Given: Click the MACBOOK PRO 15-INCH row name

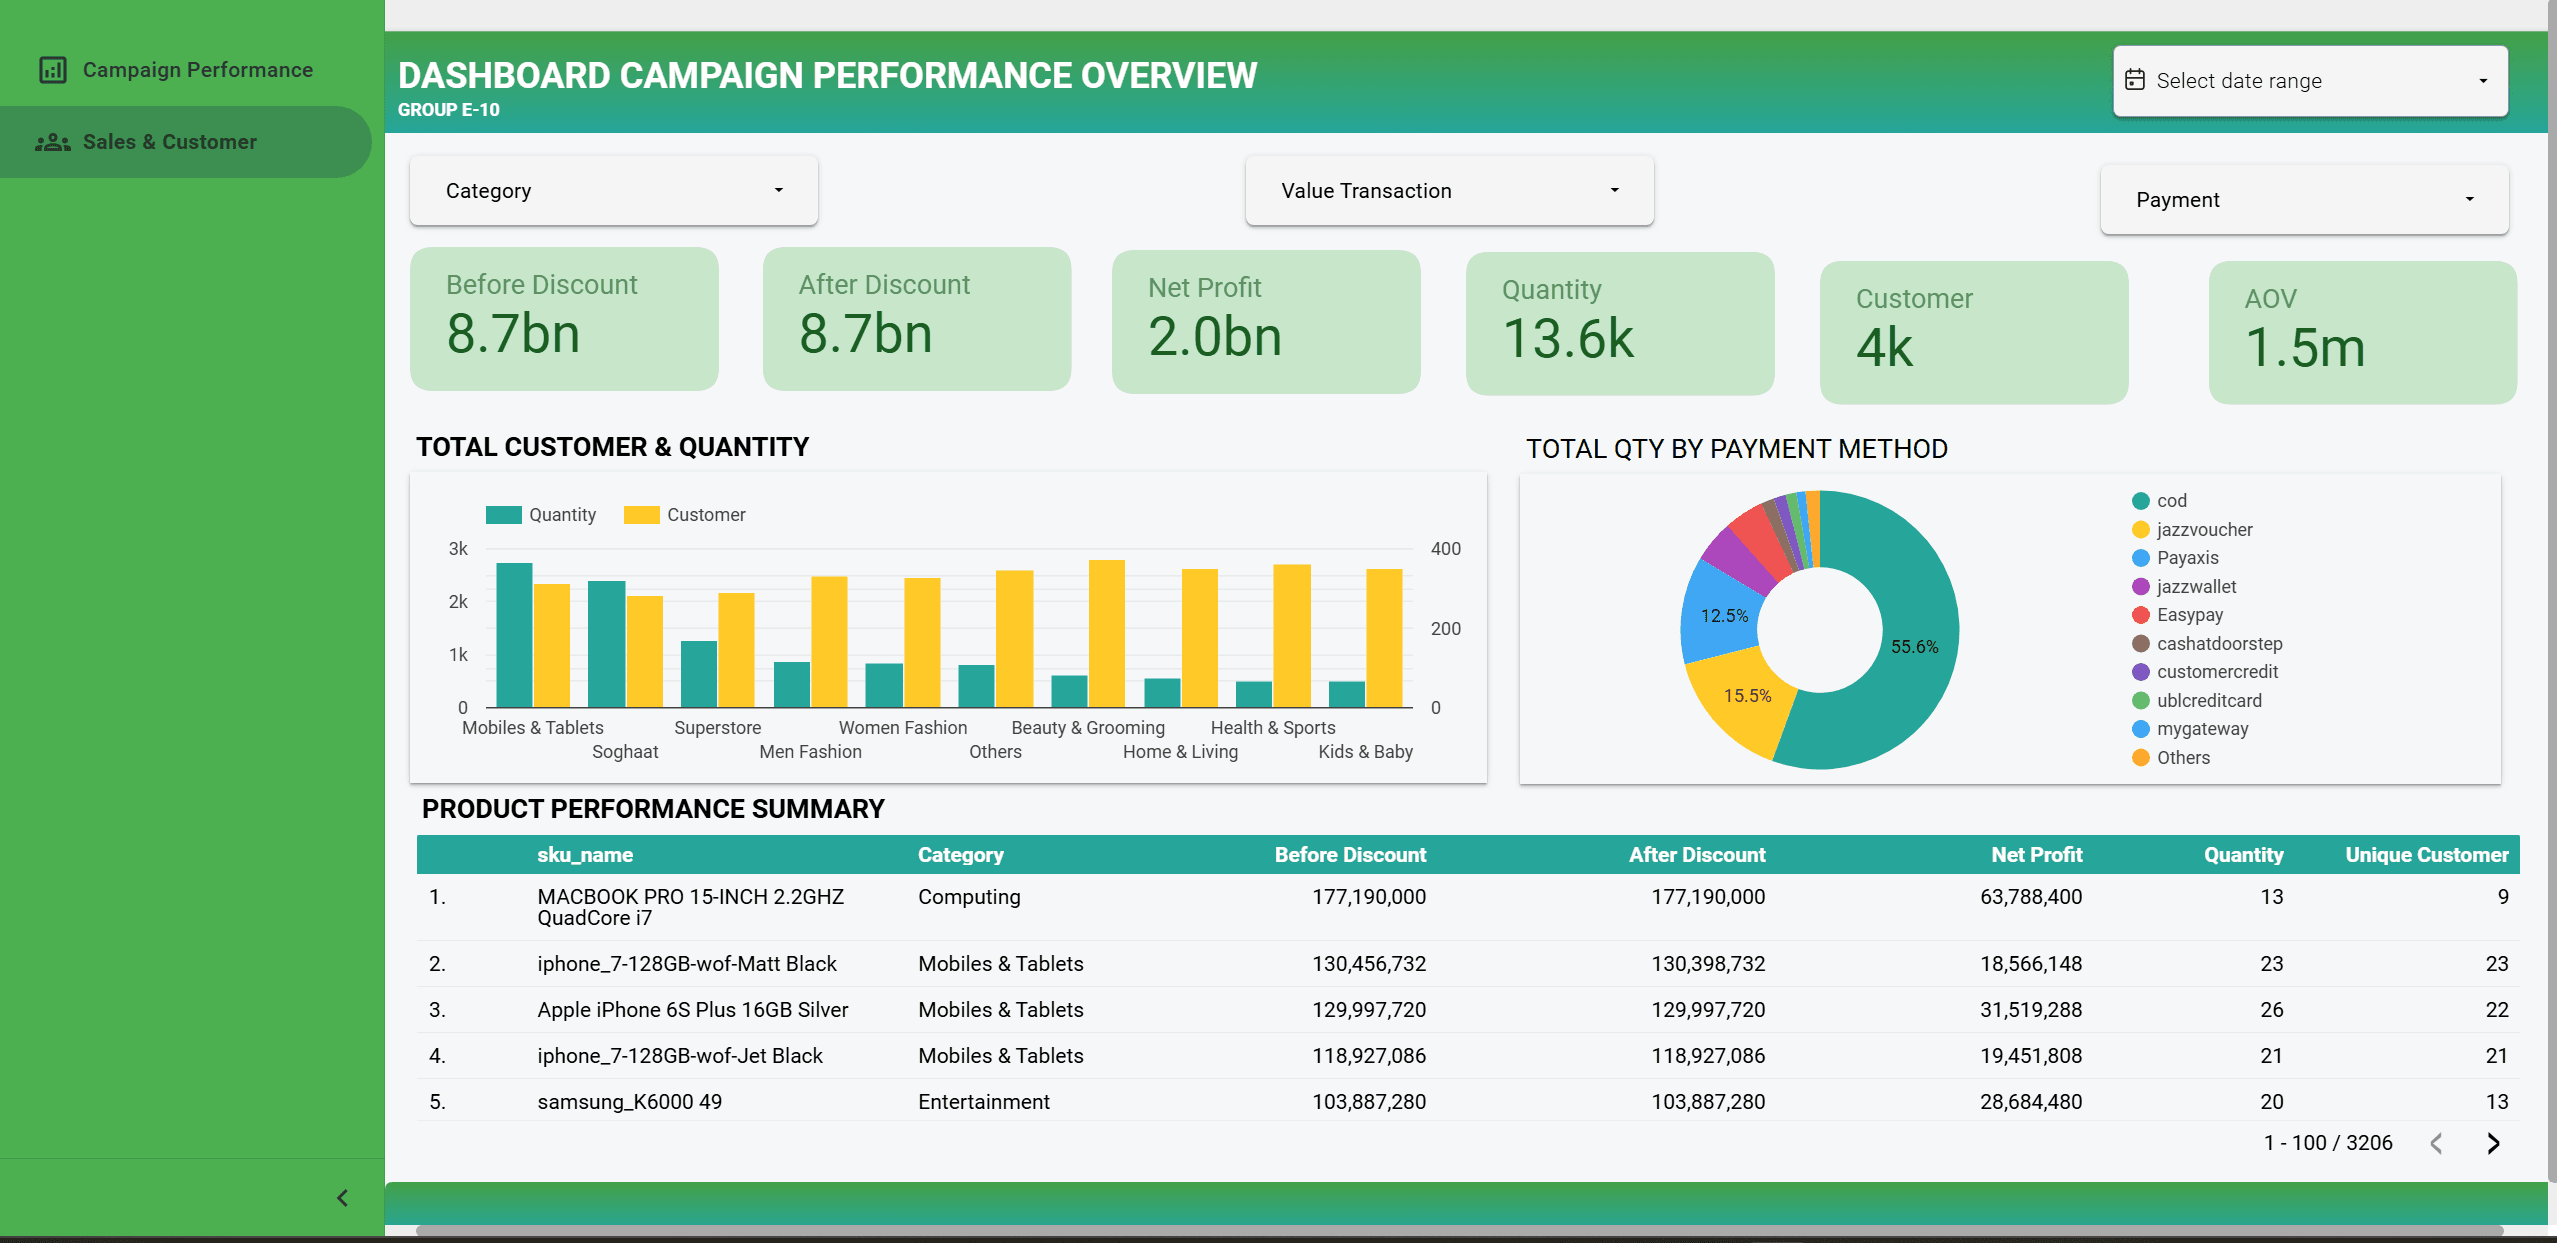Looking at the screenshot, I should click(690, 907).
